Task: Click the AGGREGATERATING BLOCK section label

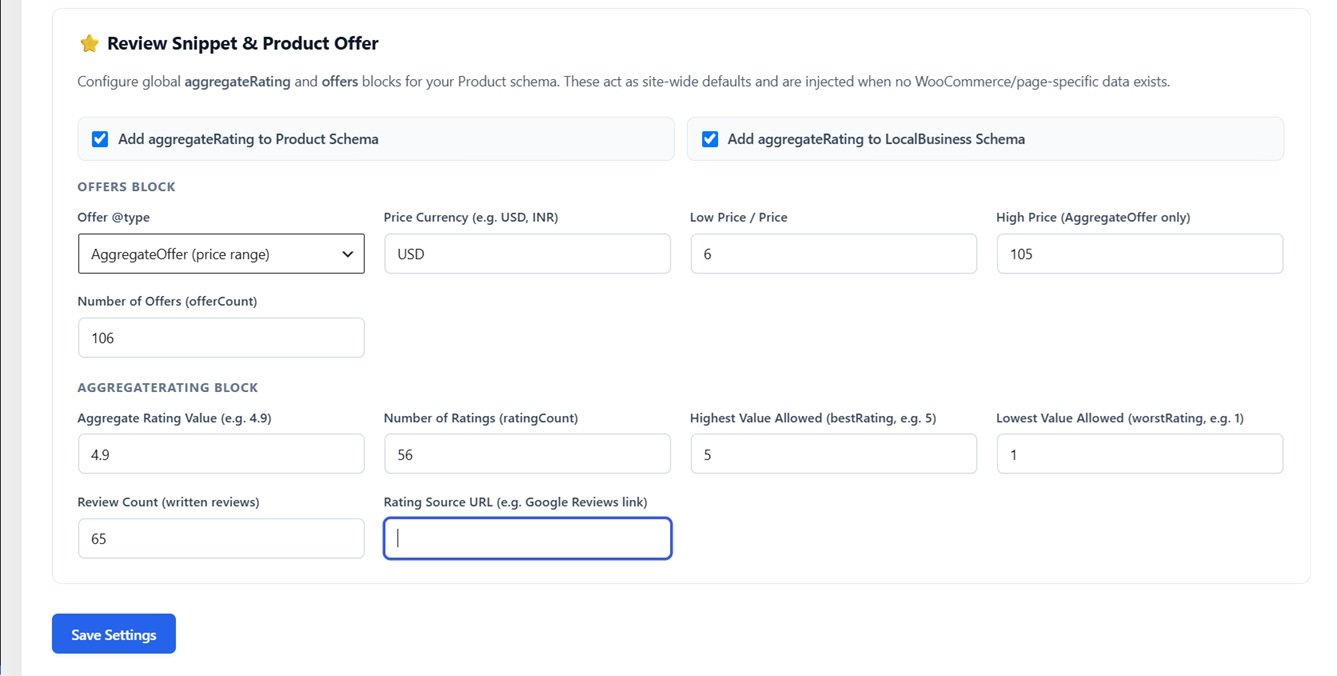Action: pos(168,387)
